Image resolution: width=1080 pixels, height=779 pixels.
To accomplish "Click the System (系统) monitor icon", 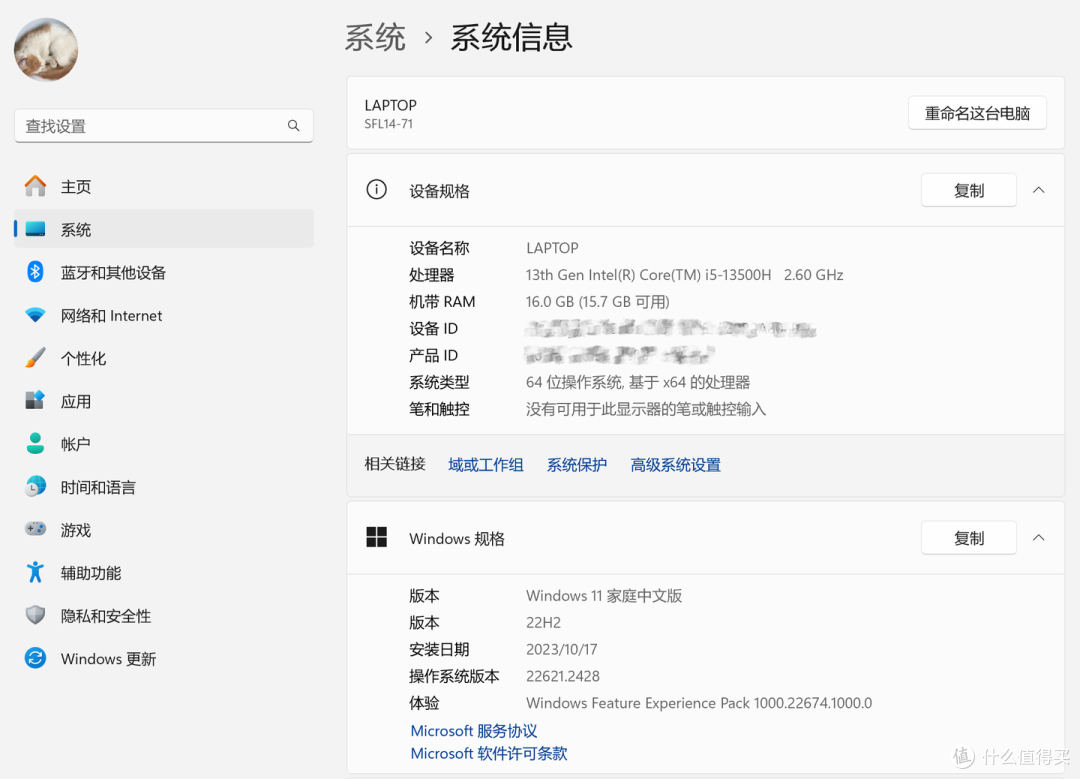I will pos(35,229).
